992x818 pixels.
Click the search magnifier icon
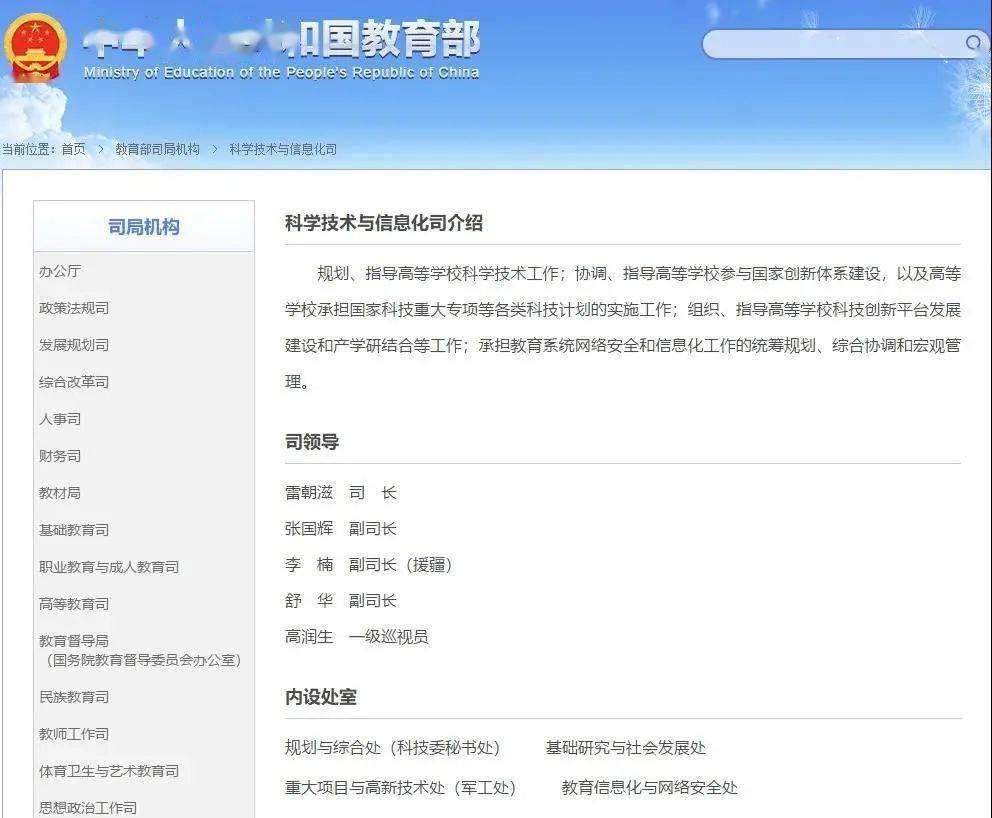[x=973, y=43]
